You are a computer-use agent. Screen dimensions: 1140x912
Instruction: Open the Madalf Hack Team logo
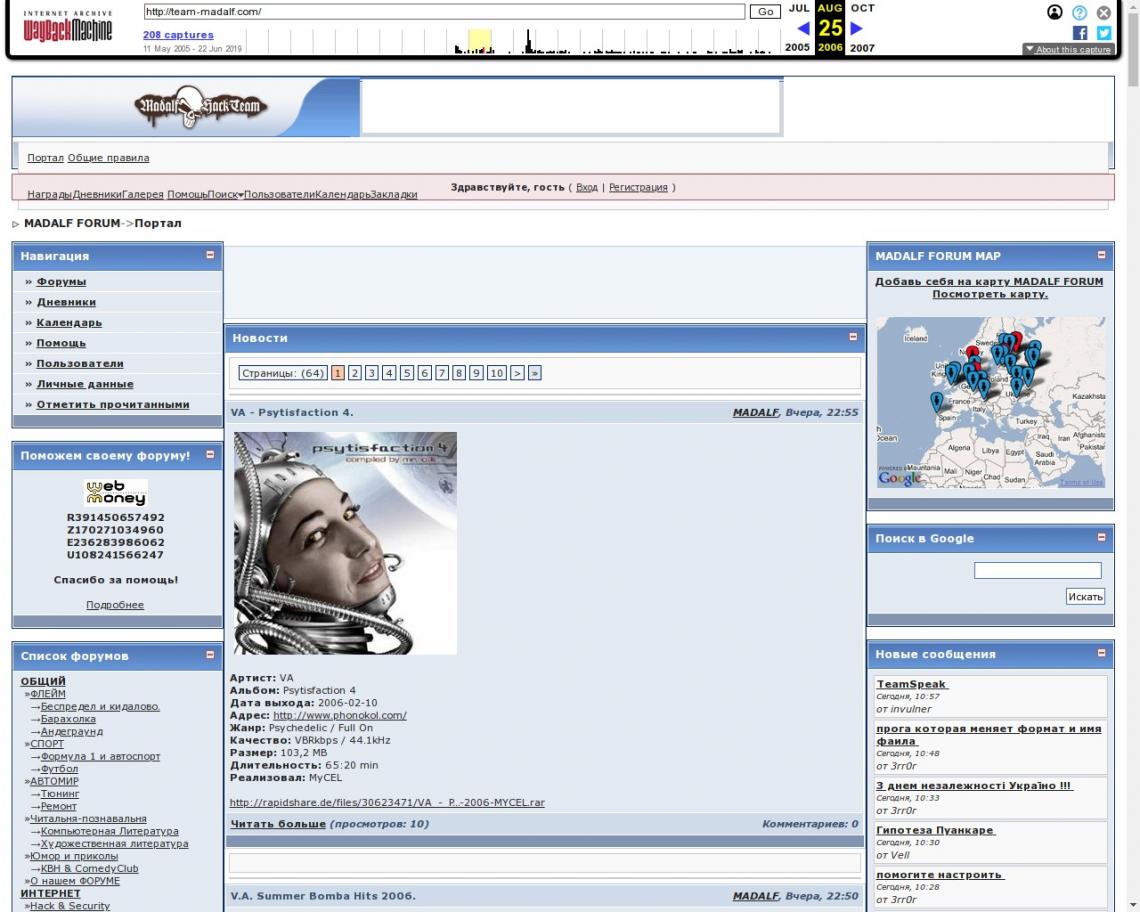click(x=201, y=107)
